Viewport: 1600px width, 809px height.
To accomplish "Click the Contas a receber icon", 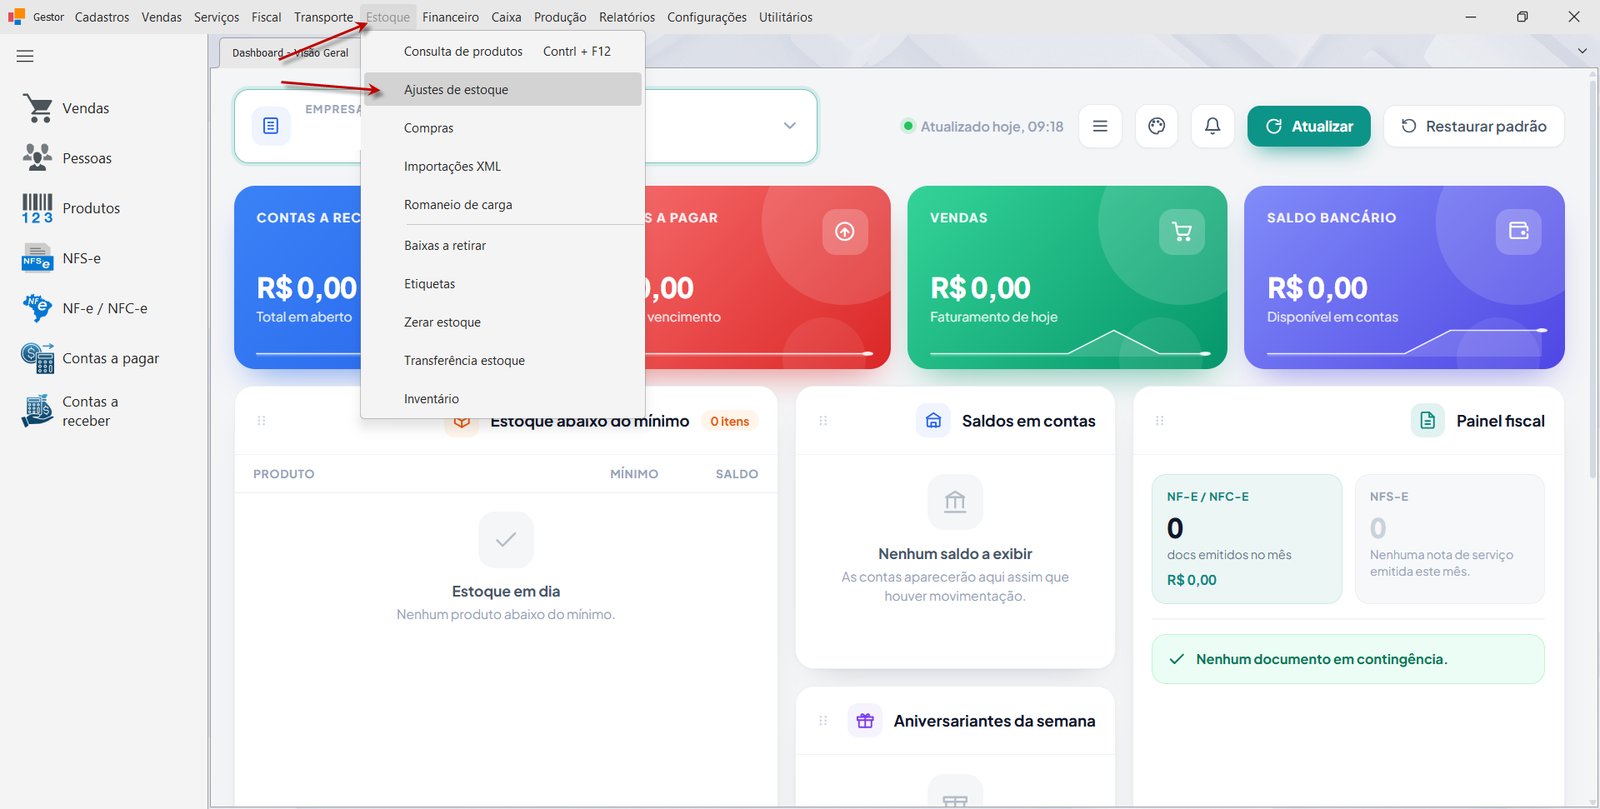I will pyautogui.click(x=38, y=411).
